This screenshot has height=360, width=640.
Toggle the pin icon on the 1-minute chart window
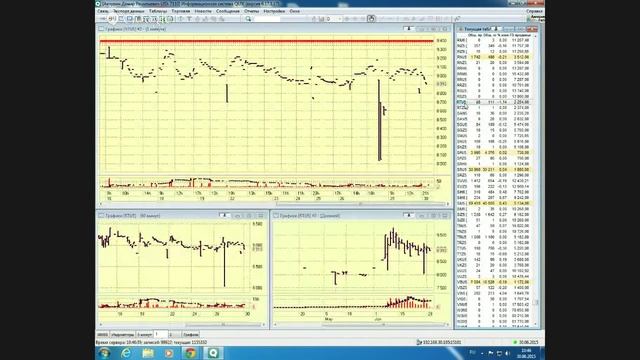click(x=409, y=29)
